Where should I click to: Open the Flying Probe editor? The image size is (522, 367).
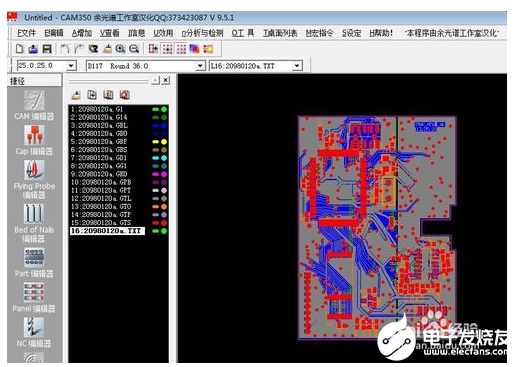34,180
